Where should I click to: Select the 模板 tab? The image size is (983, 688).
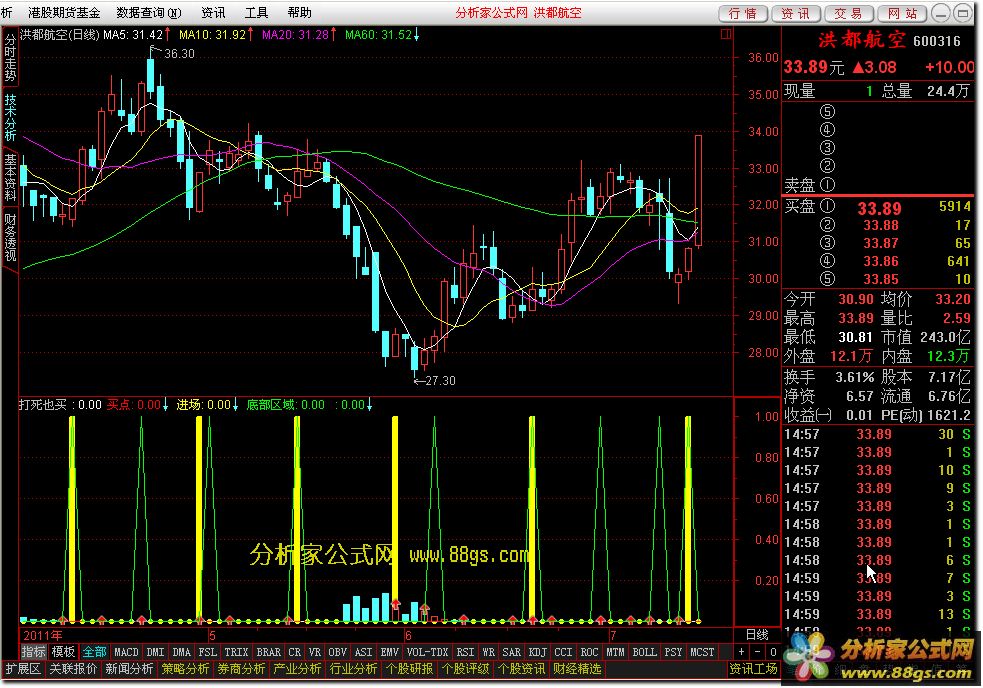63,652
